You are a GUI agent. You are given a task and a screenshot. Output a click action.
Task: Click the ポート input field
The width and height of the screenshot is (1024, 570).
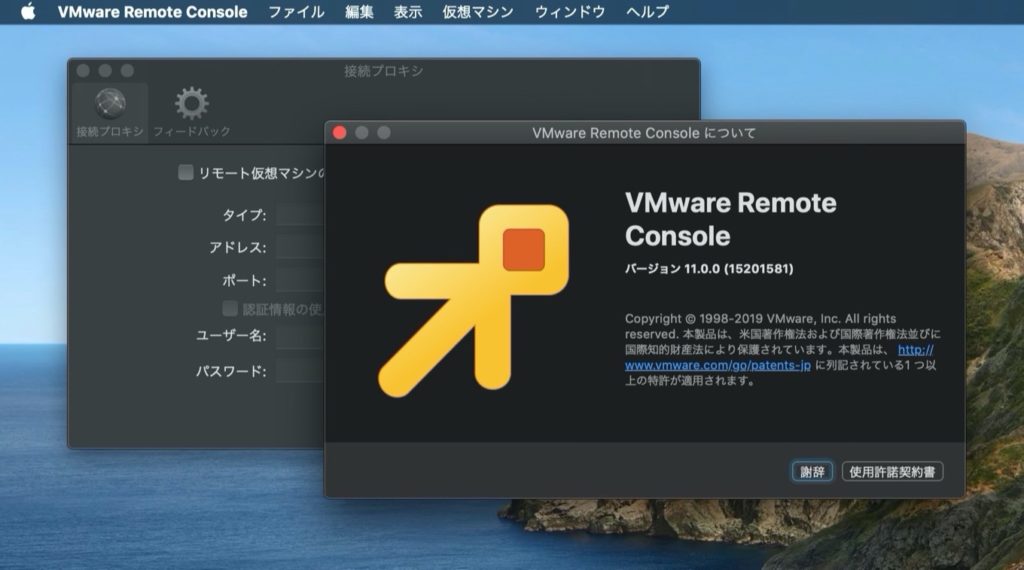point(300,280)
